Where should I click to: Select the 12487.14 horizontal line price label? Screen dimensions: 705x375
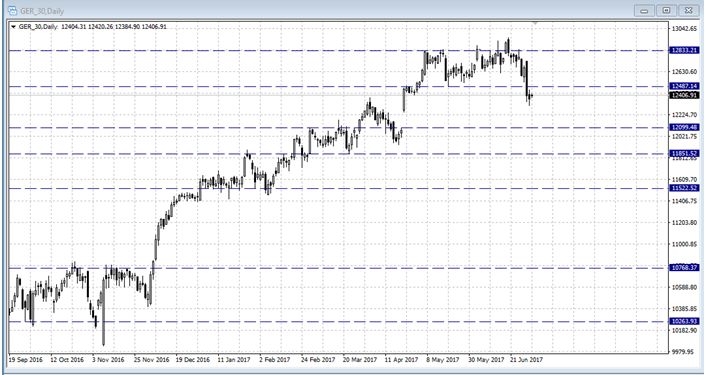pos(684,86)
